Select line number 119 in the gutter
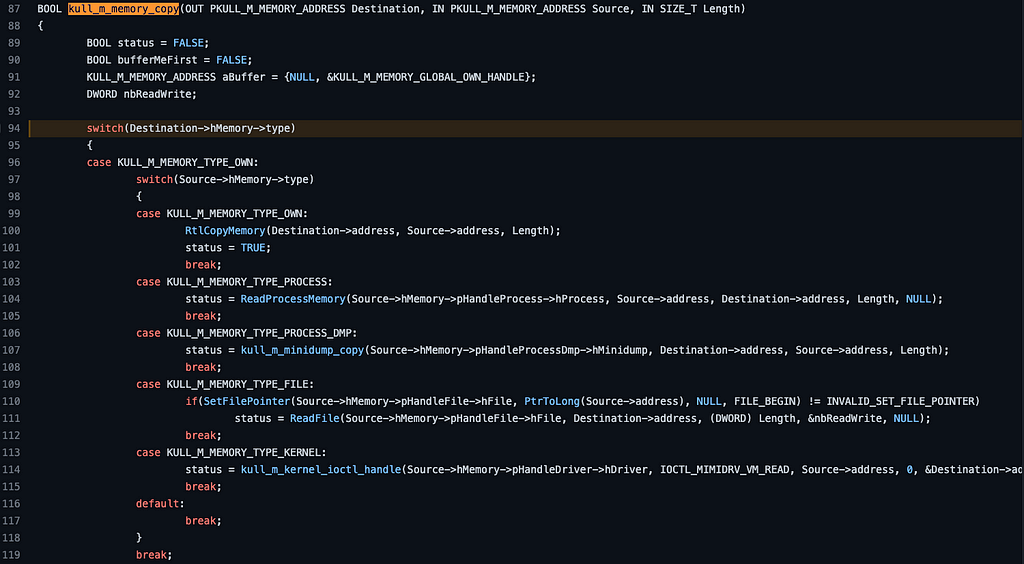The height and width of the screenshot is (564, 1024). click(11, 555)
